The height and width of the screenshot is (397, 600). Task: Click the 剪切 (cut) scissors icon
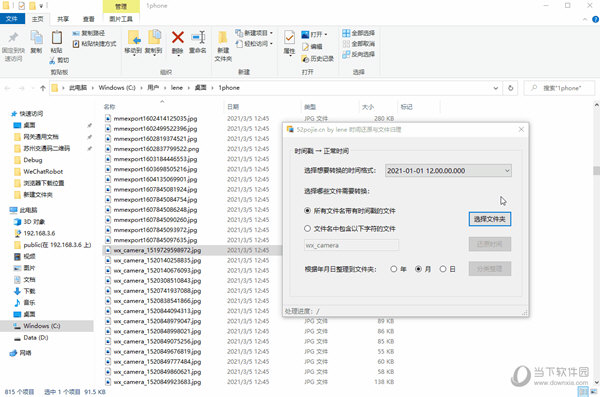(x=52, y=60)
